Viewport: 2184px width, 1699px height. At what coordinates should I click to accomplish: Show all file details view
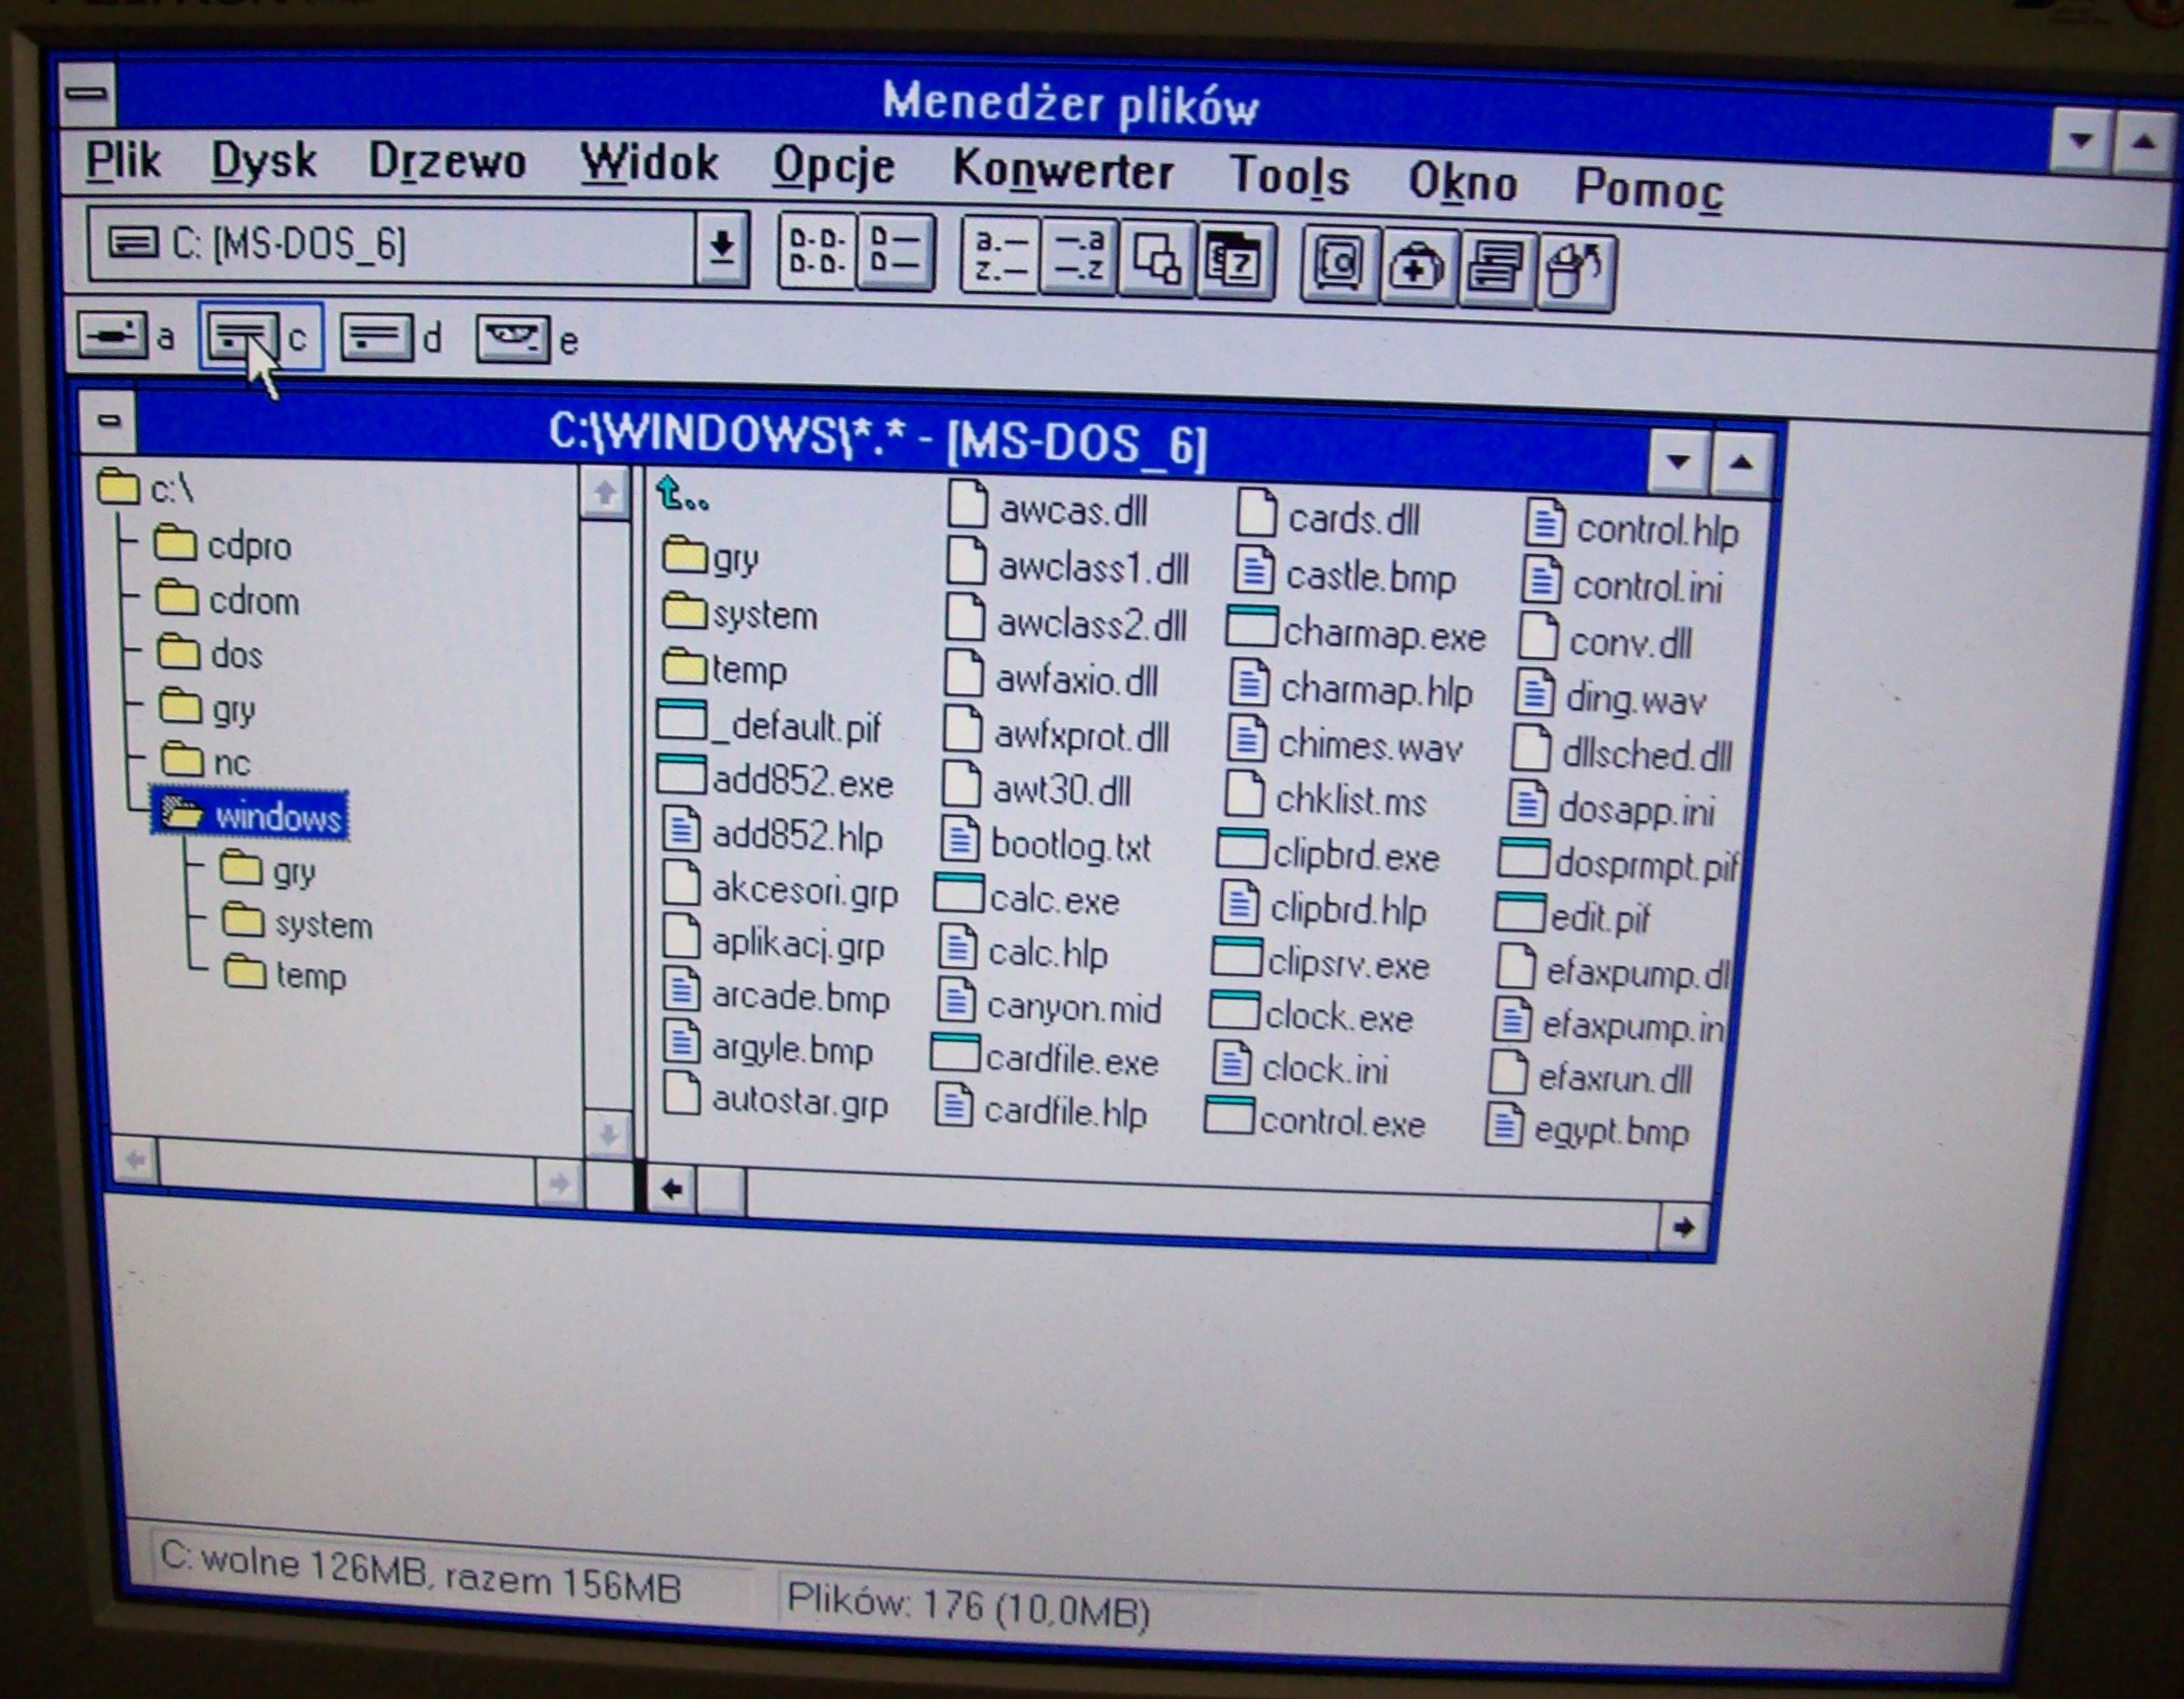click(896, 253)
